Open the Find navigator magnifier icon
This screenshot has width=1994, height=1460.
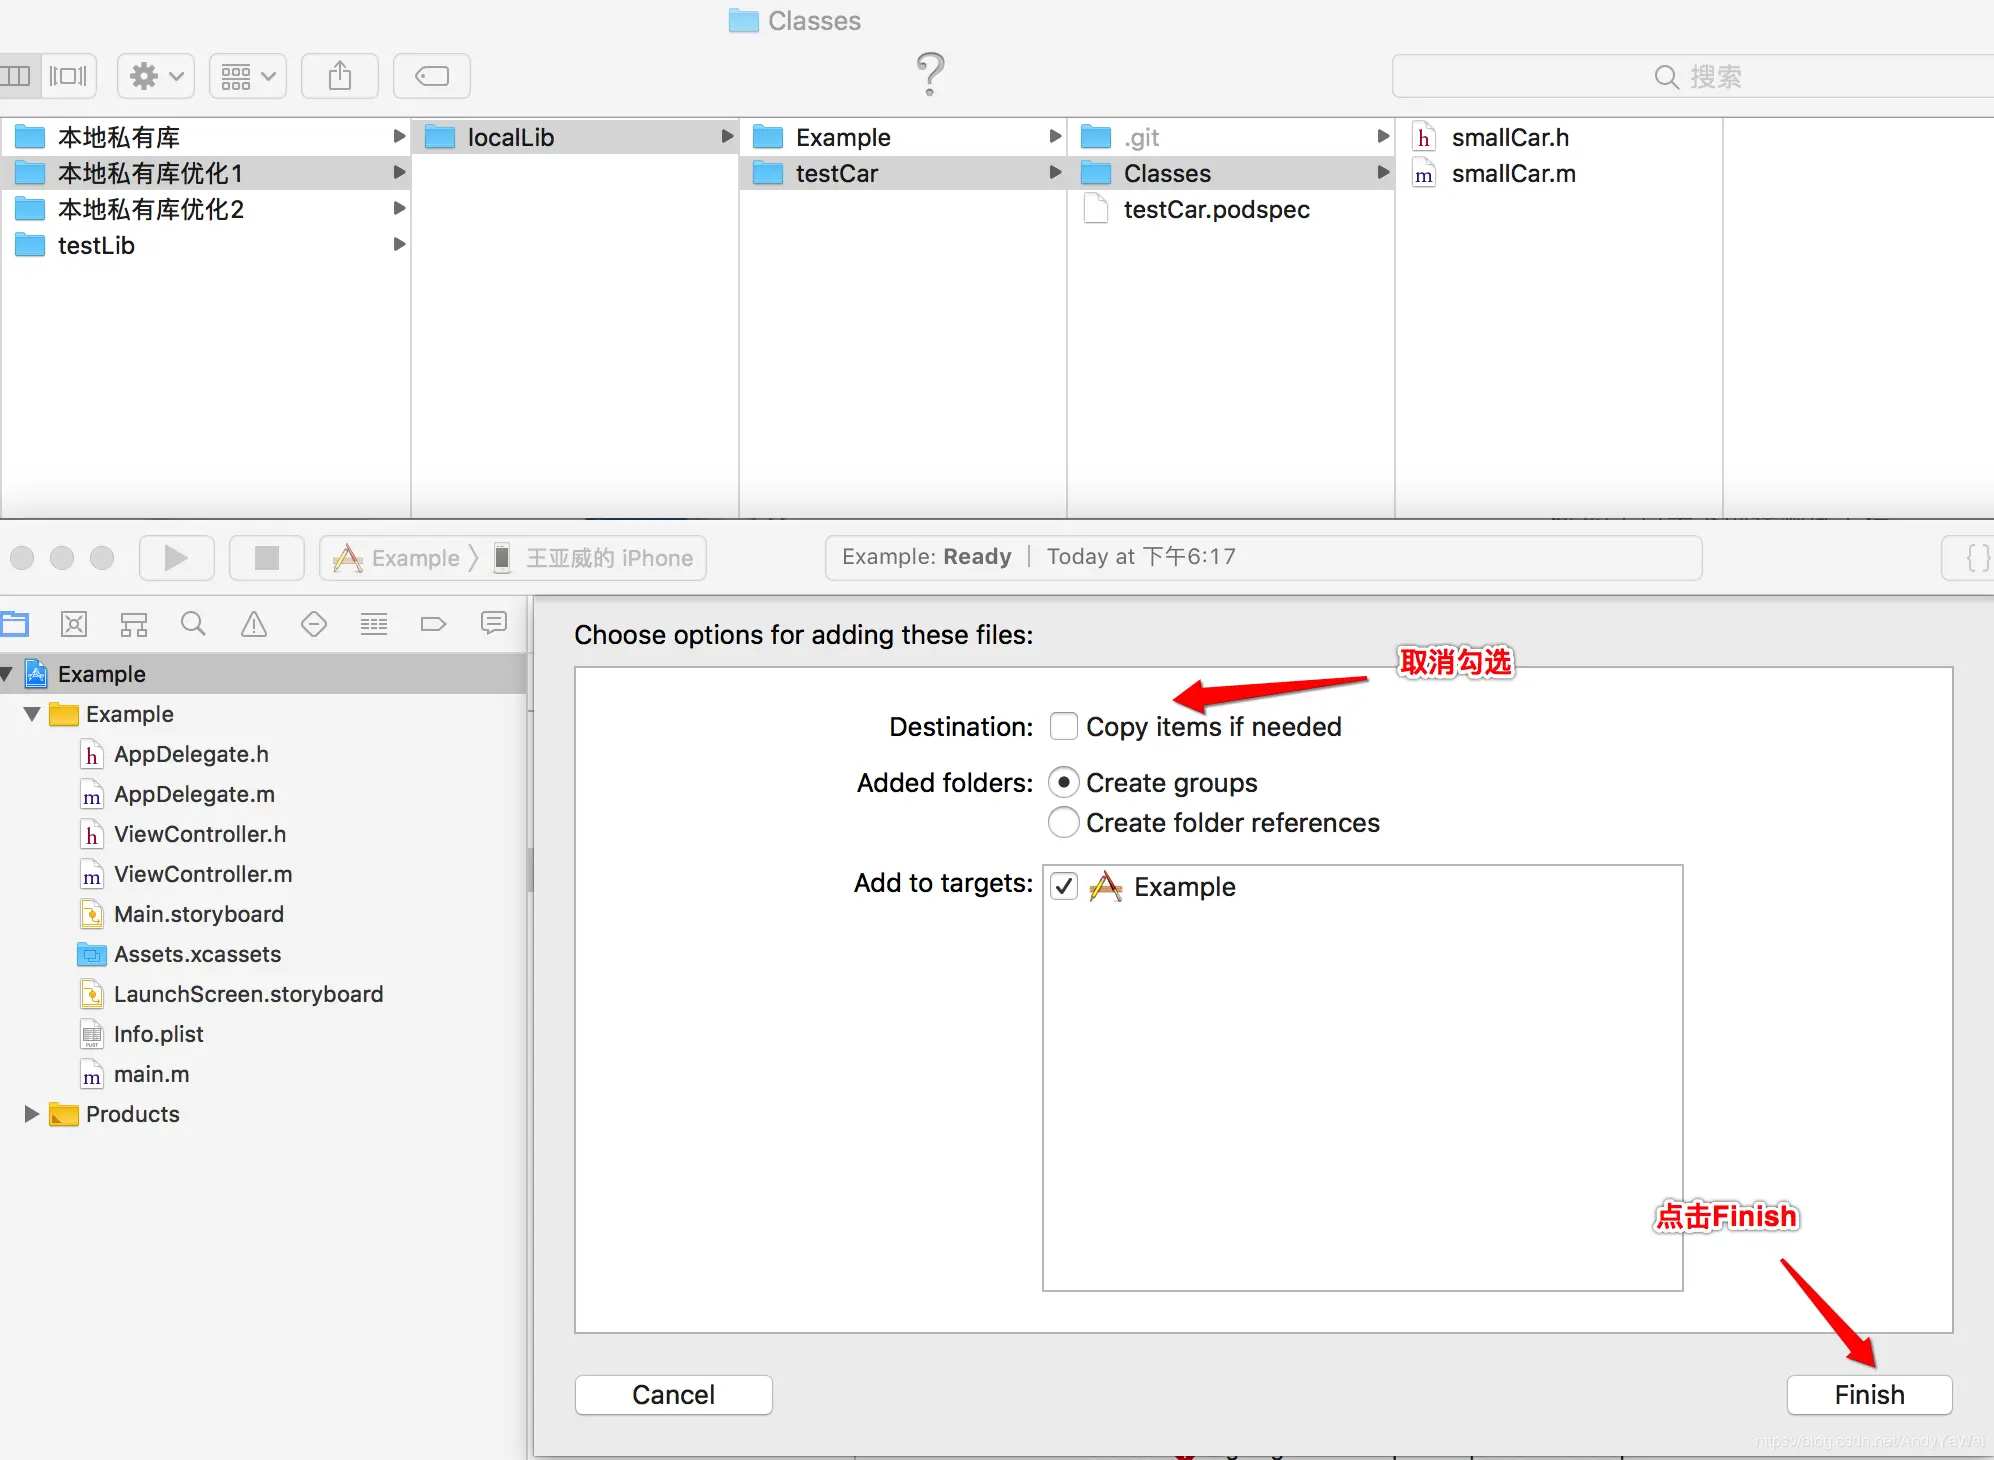click(x=193, y=625)
